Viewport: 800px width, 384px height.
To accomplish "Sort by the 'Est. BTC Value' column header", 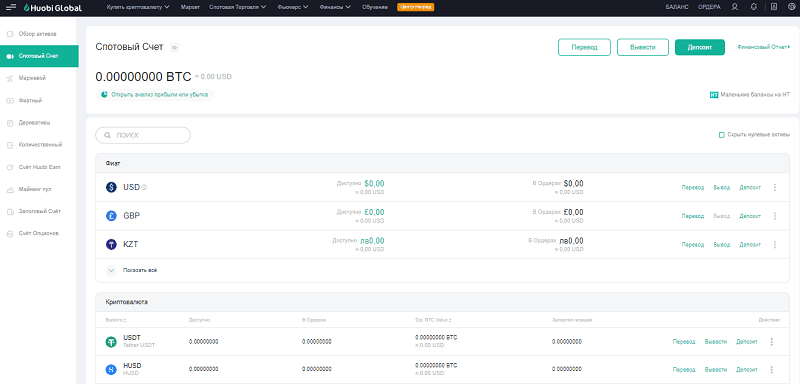I will coord(434,320).
